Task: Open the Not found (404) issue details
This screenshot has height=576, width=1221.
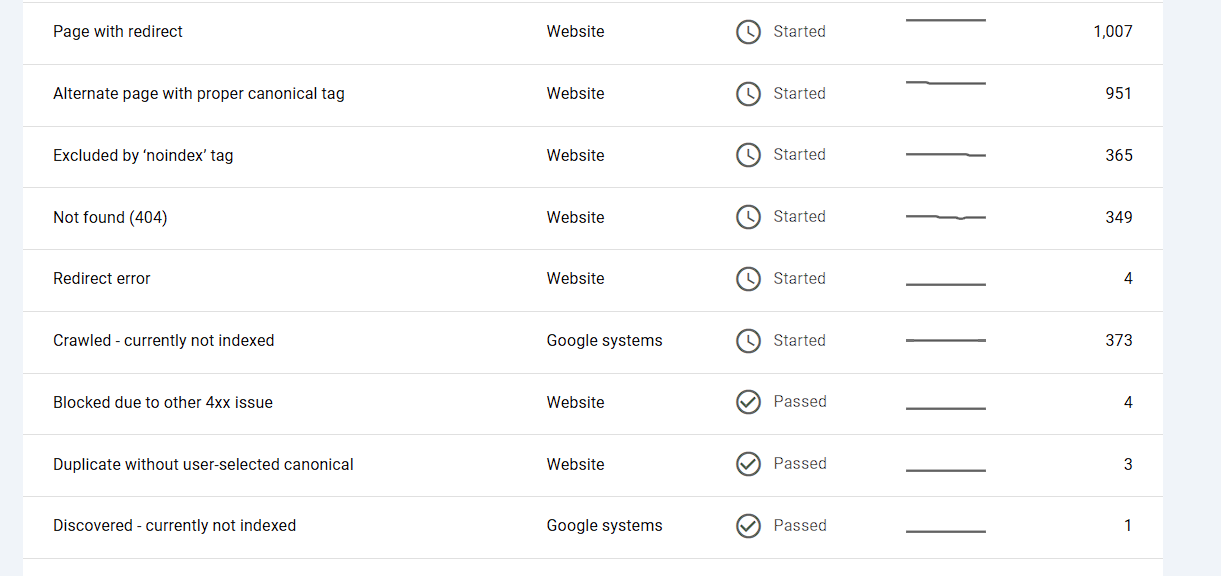Action: (110, 218)
